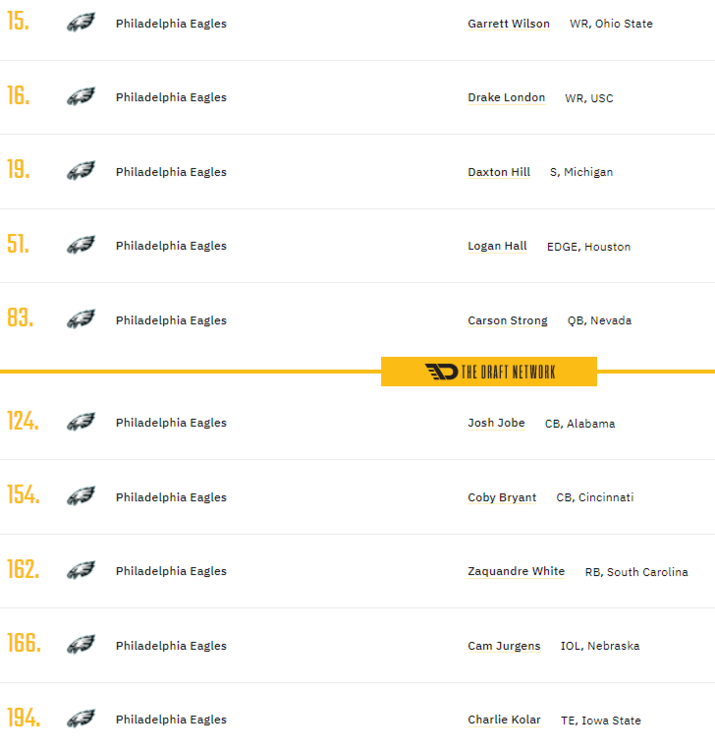Screen dimensions: 715x750
Task: Click the Eagles logo beside pick 162
Action: tap(80, 571)
